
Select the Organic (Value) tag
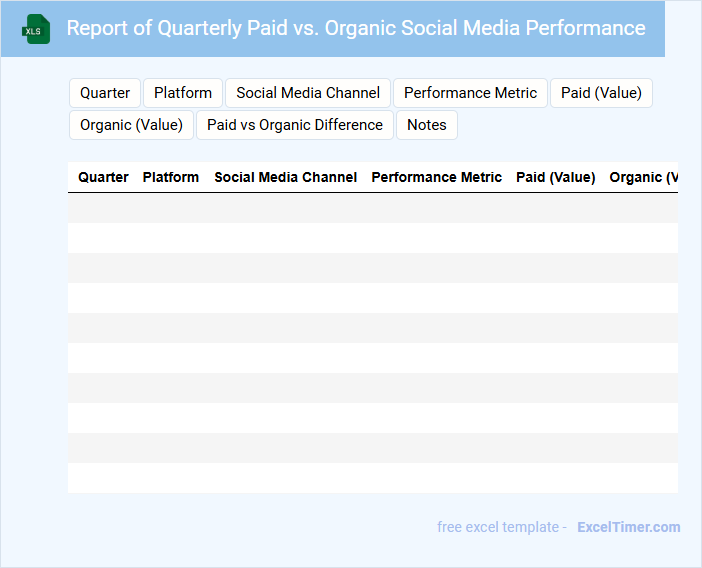click(131, 125)
